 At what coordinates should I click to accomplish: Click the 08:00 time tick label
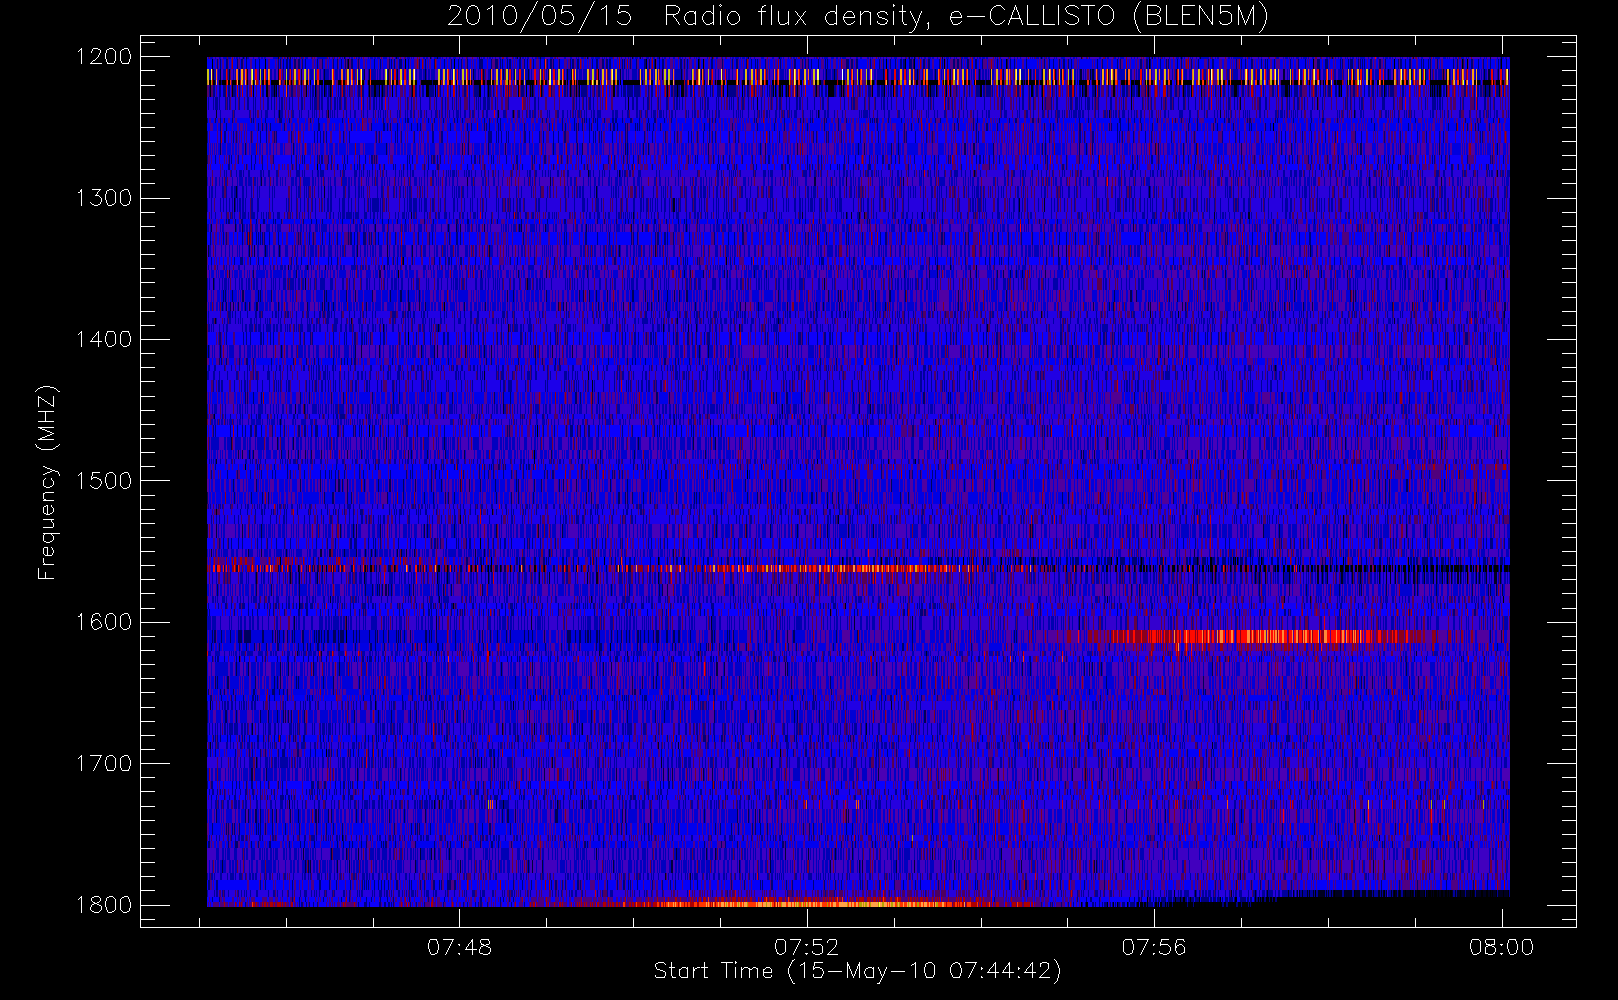coord(1501,947)
